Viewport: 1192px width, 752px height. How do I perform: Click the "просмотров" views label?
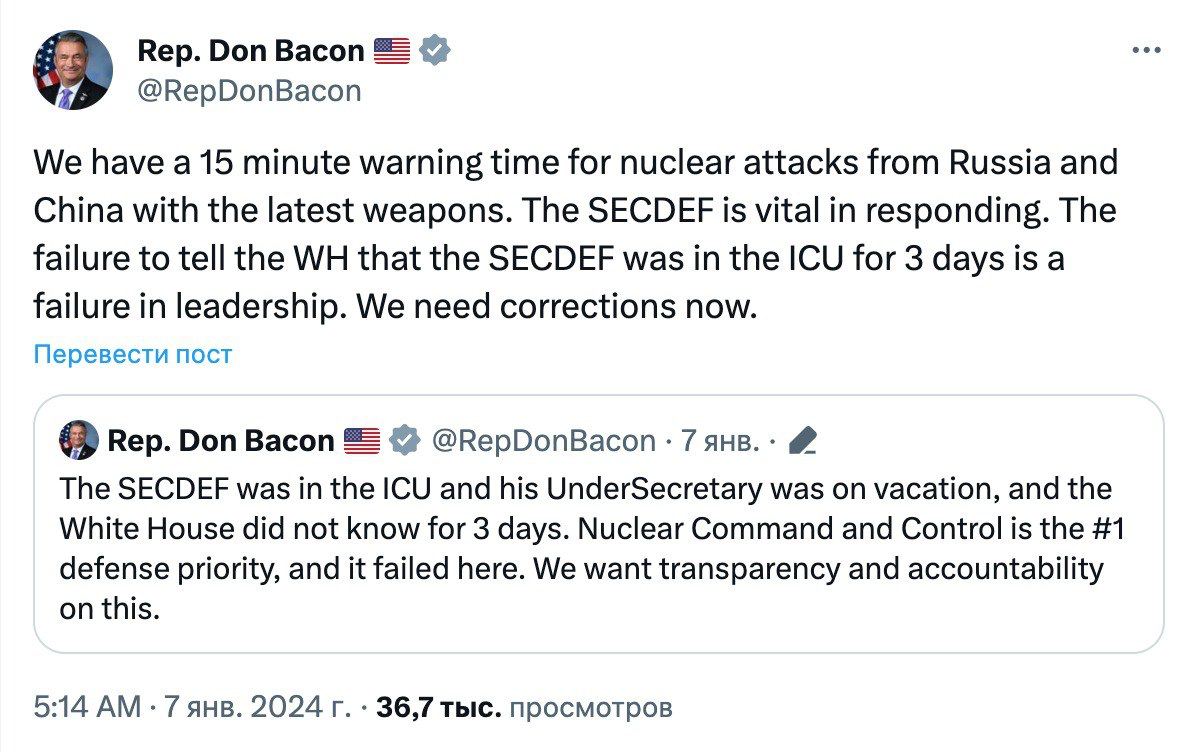591,708
